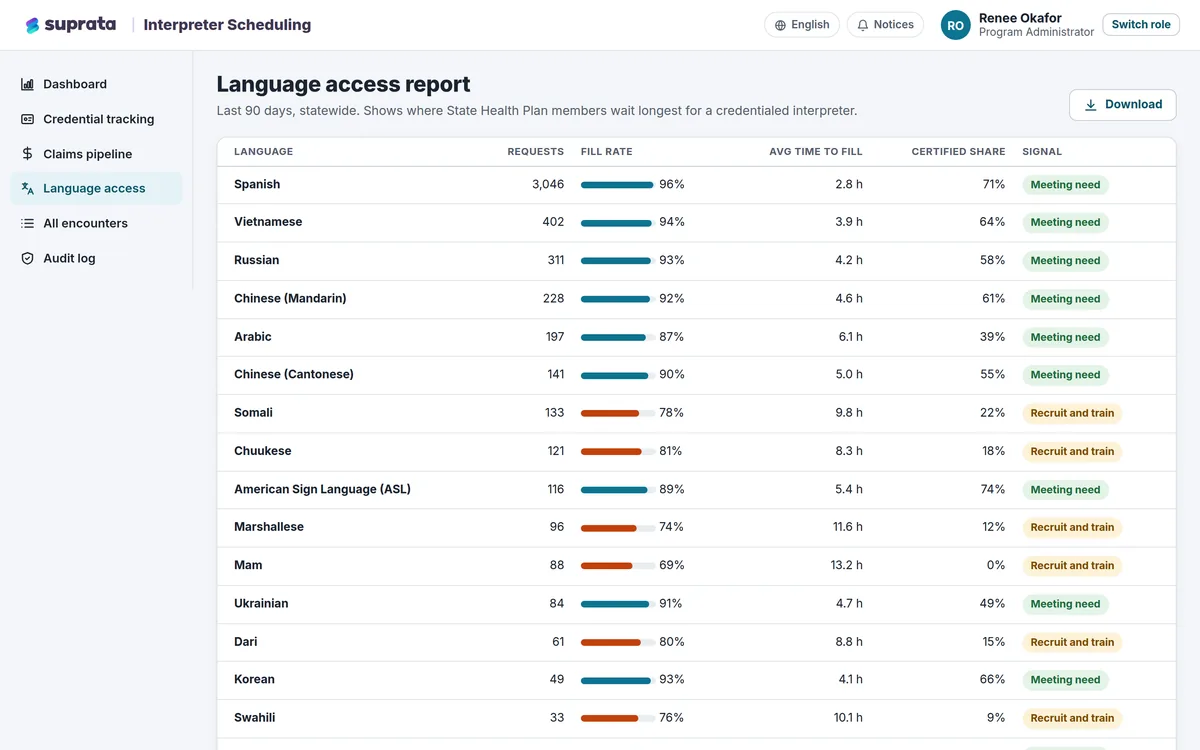
Task: Sort by the Language column header
Action: [x=263, y=152]
